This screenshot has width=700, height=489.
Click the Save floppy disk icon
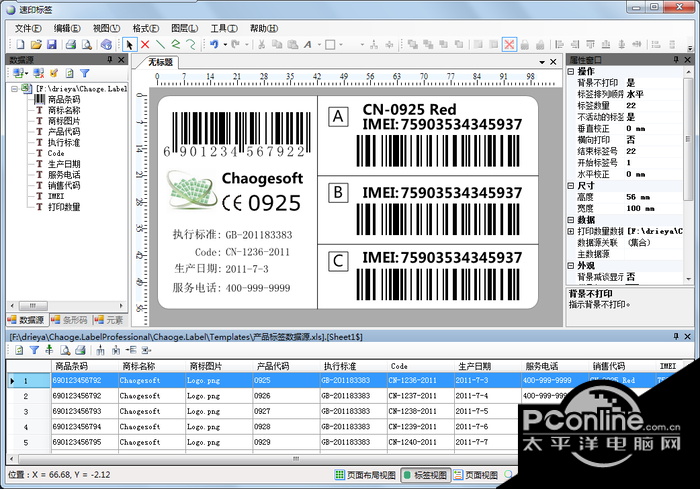[x=52, y=45]
